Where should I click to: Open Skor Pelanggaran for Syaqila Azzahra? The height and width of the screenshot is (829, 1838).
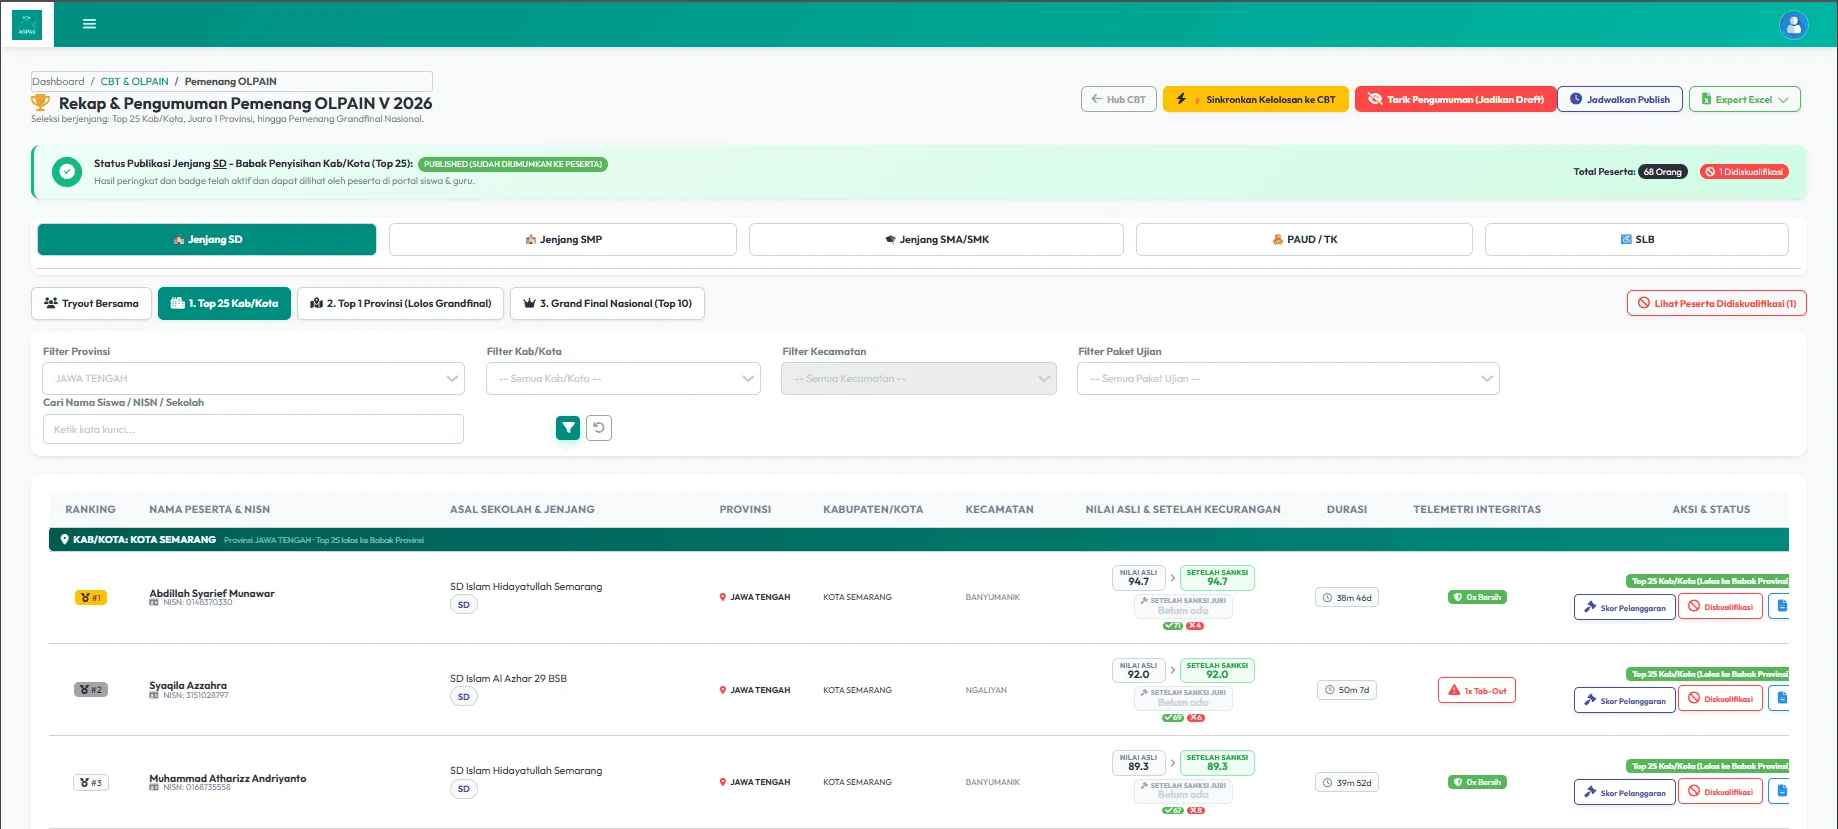[1625, 699]
